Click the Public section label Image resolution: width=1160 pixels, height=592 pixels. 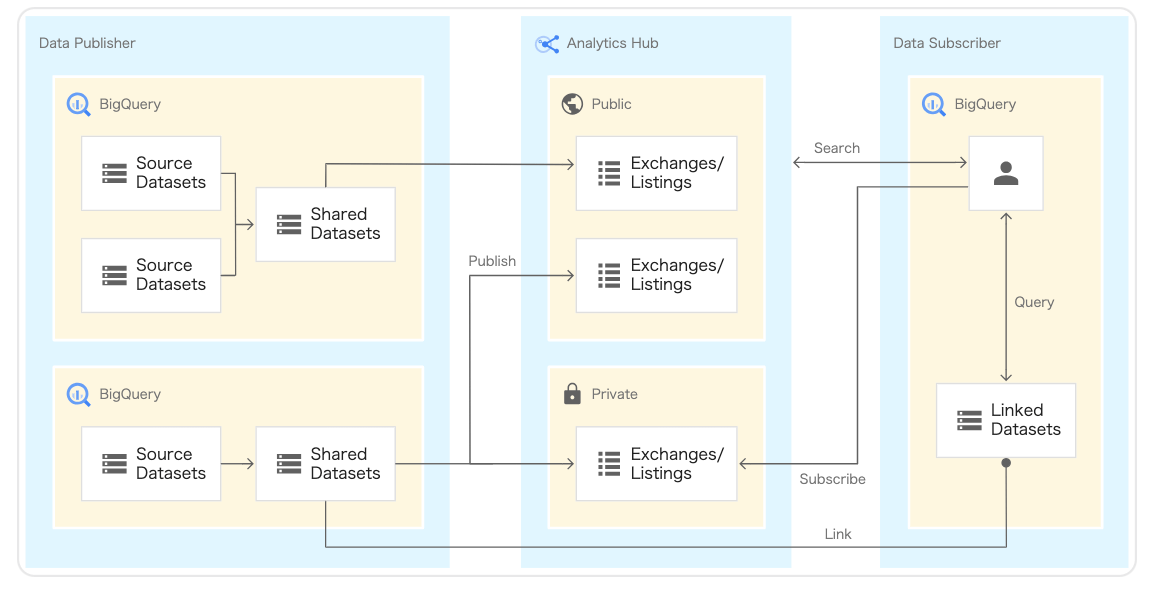tap(611, 104)
